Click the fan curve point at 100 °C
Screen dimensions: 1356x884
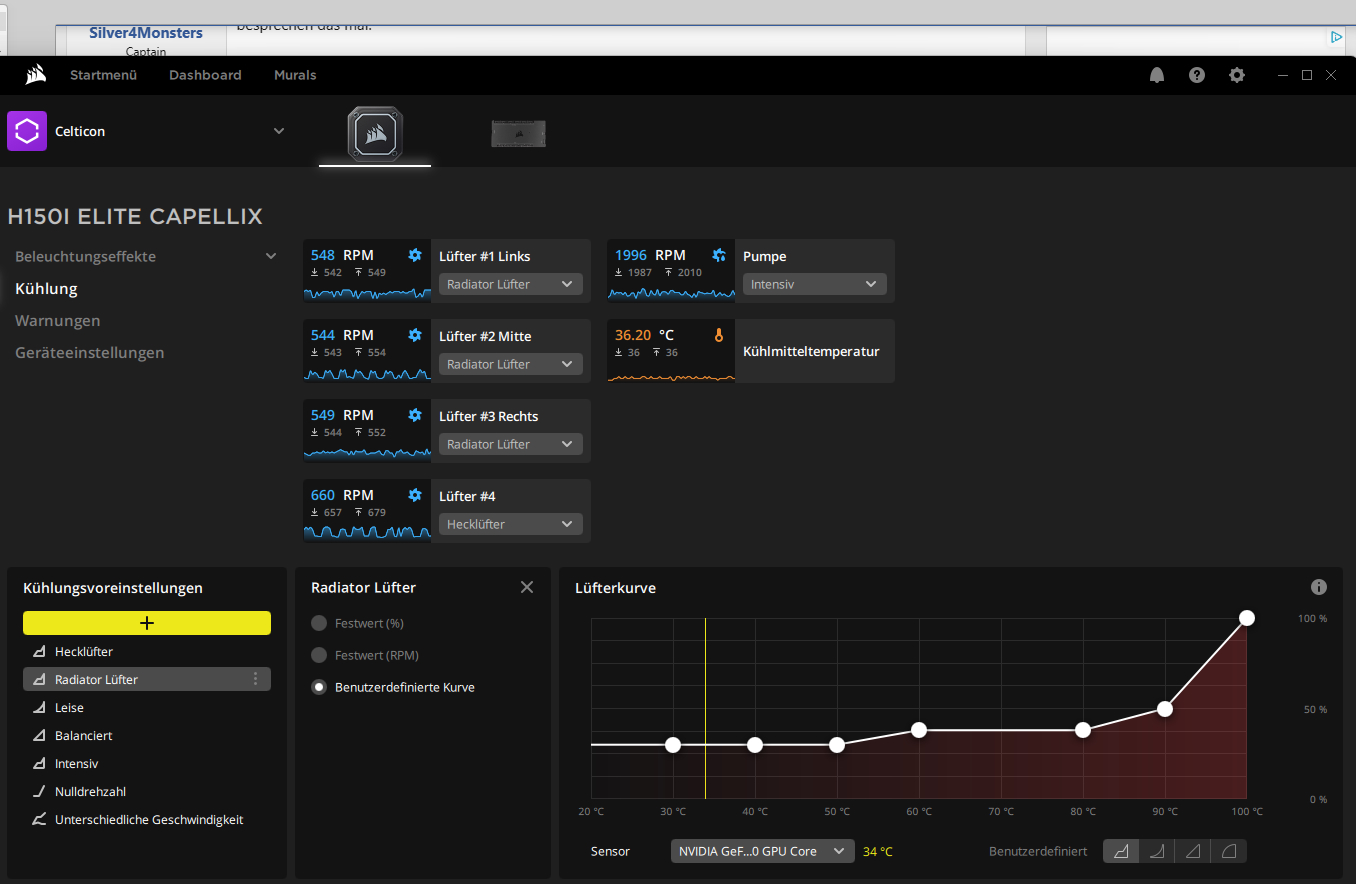[x=1247, y=618]
